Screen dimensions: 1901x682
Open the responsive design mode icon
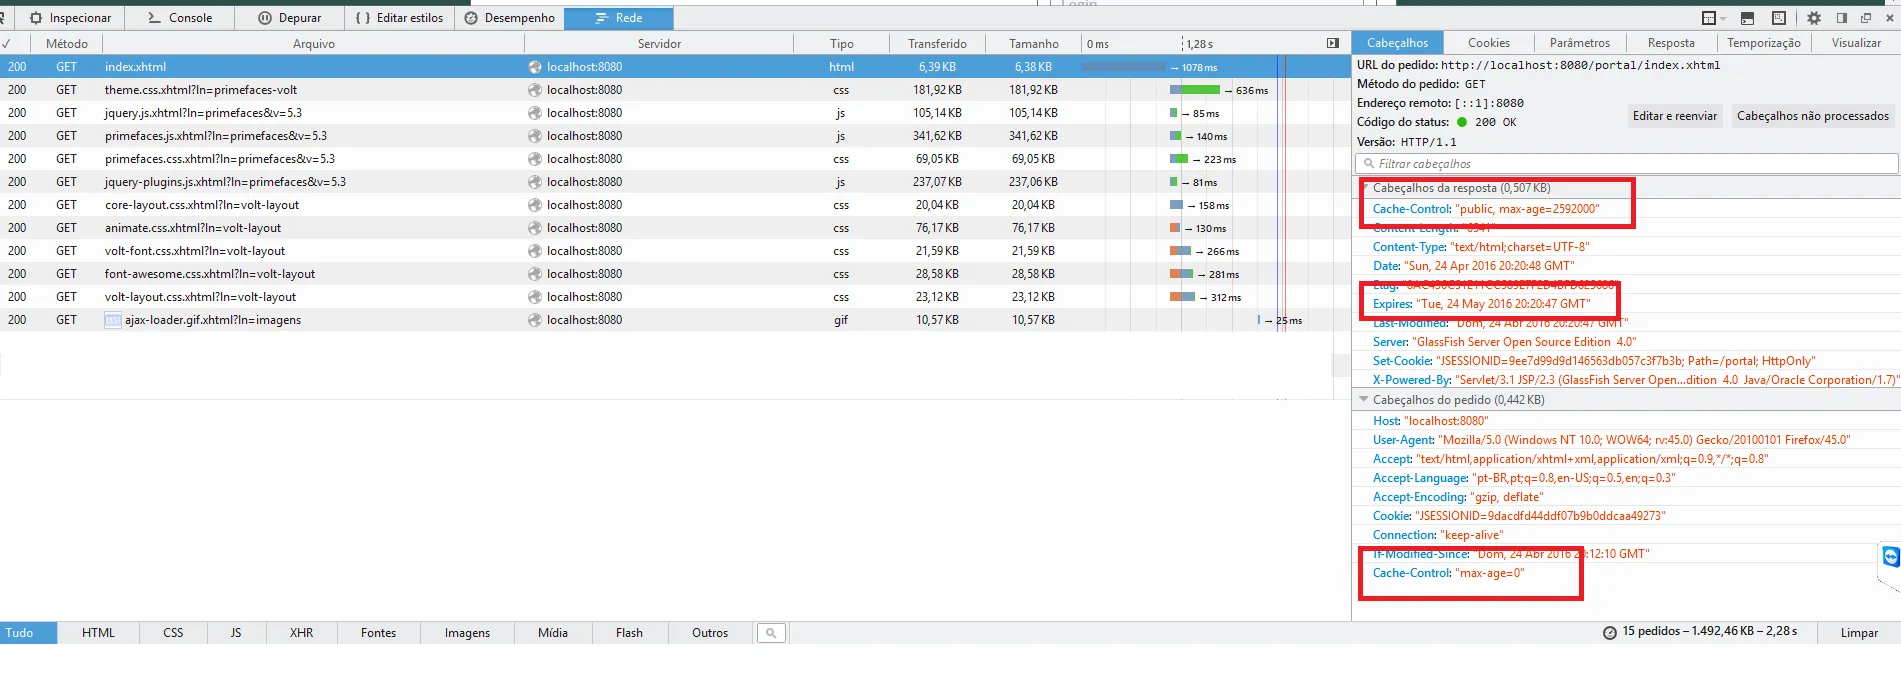[1778, 18]
